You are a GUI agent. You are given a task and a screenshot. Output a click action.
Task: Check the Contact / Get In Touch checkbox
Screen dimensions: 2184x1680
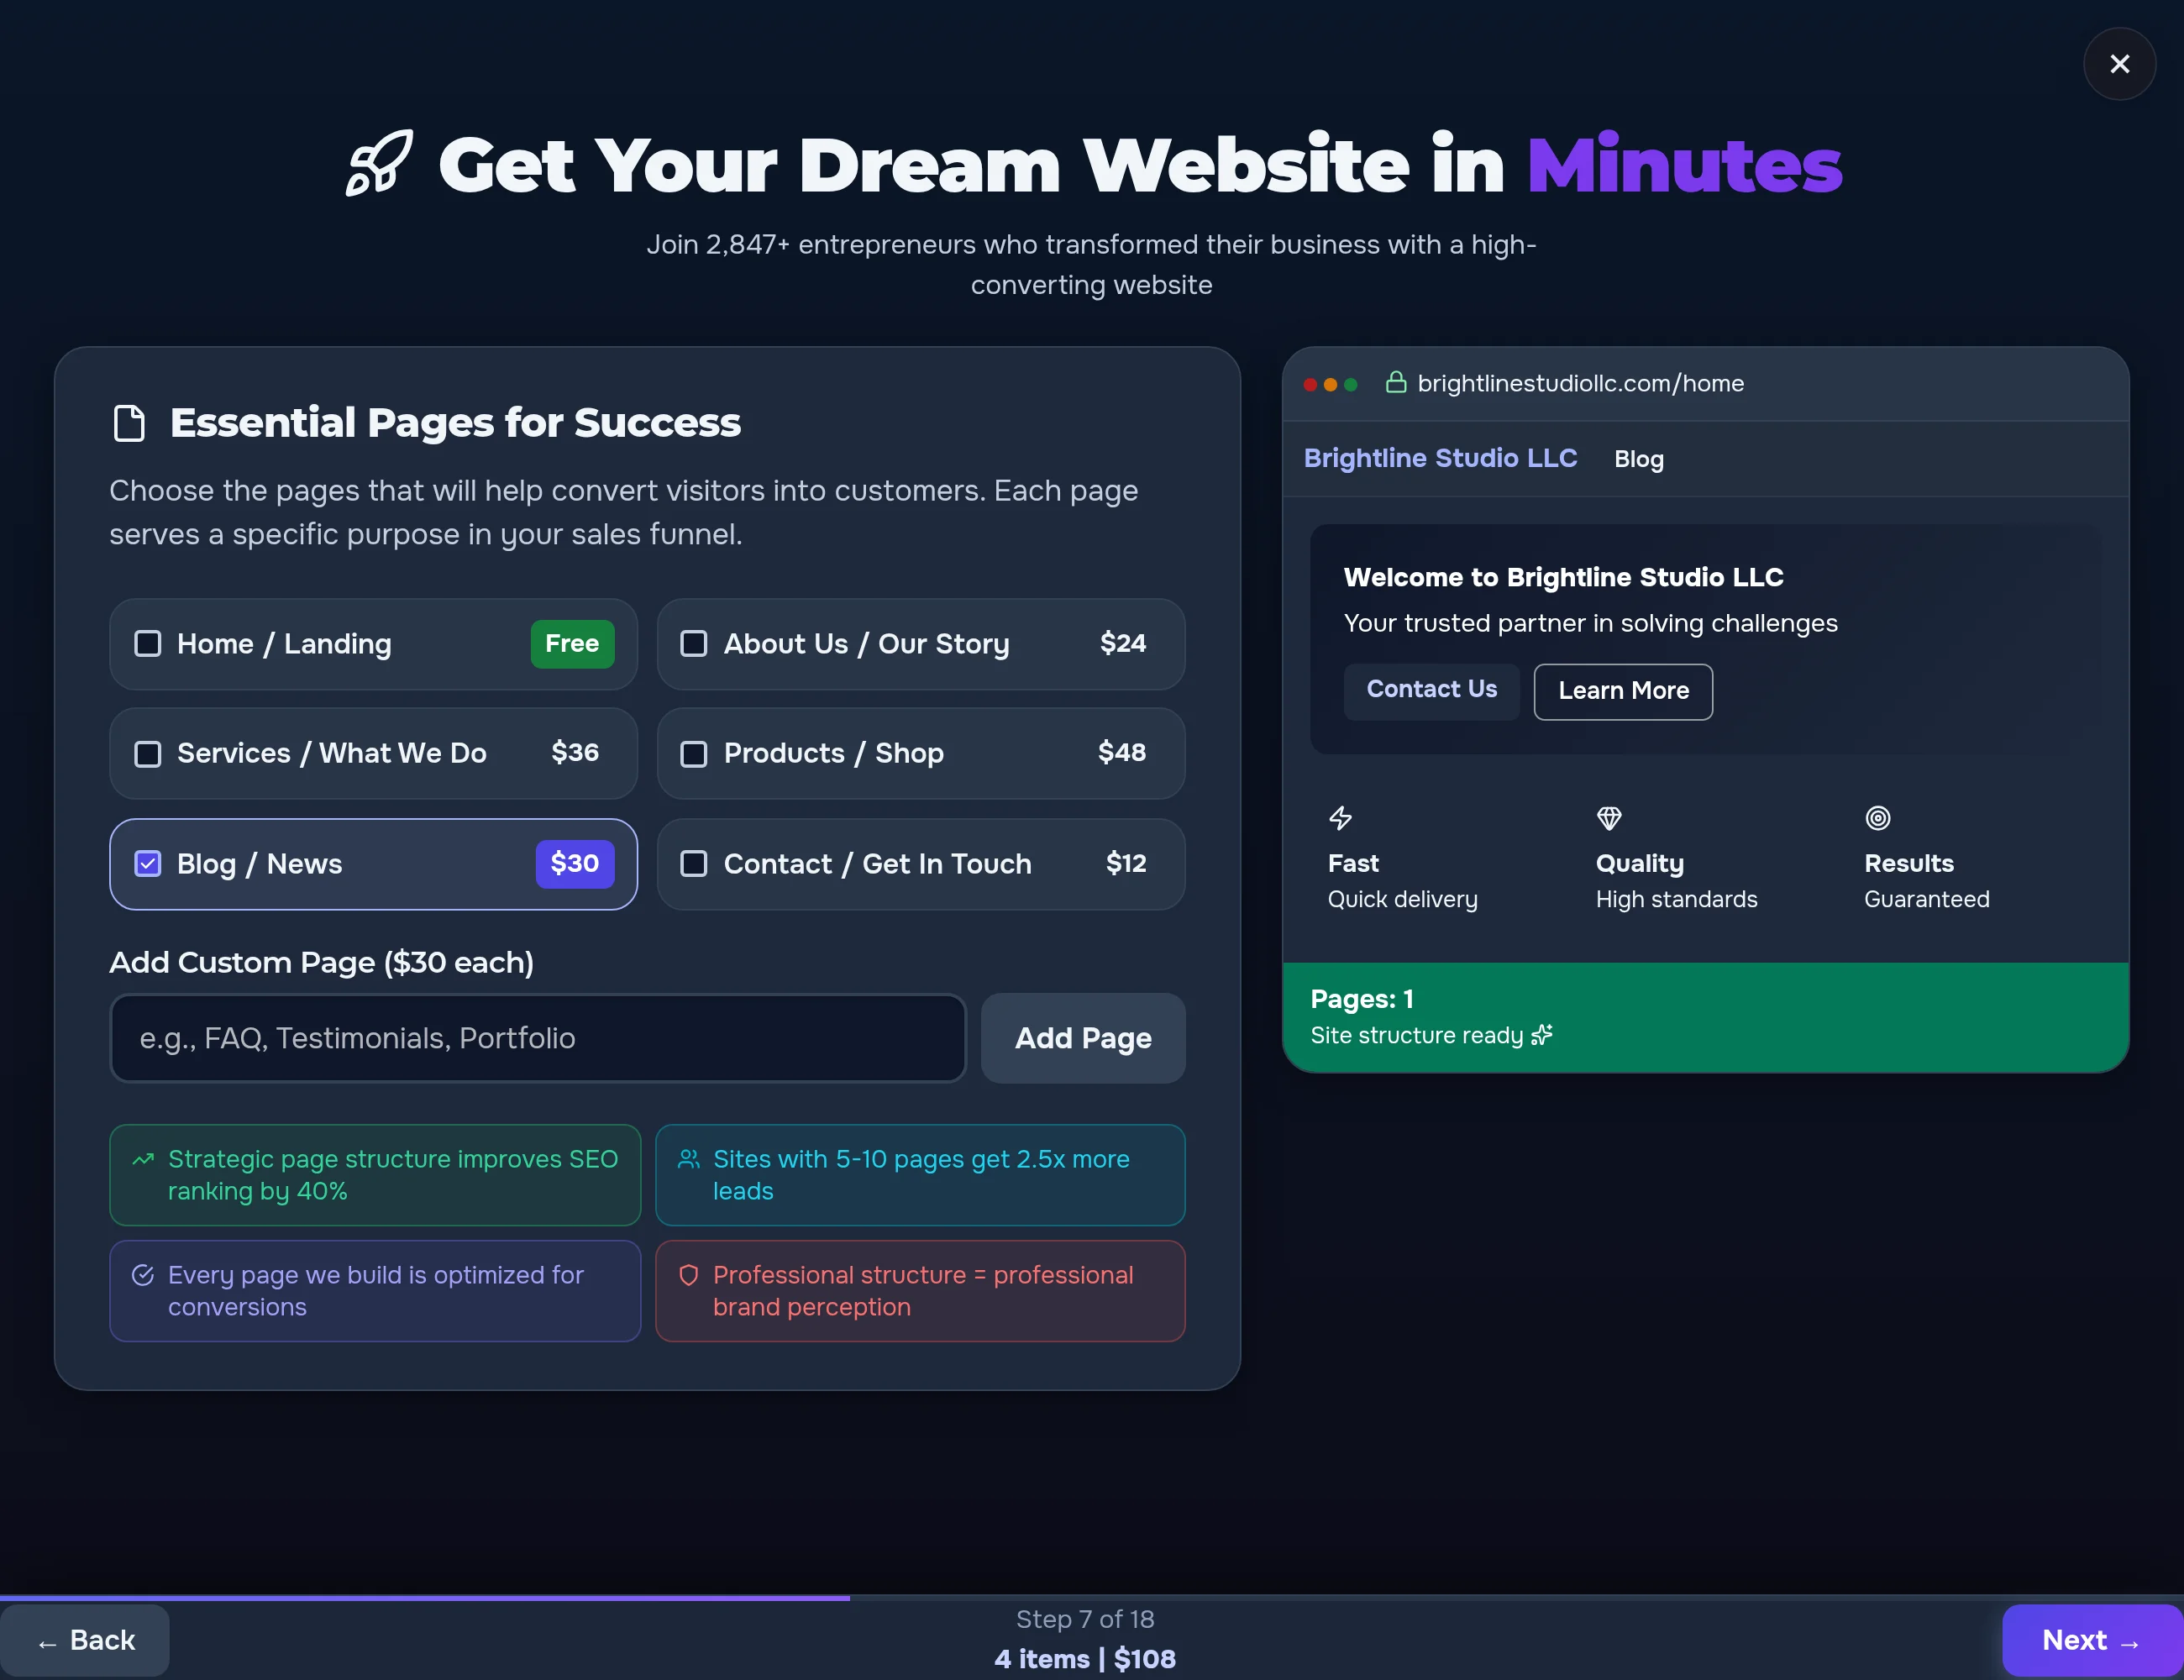[x=693, y=863]
